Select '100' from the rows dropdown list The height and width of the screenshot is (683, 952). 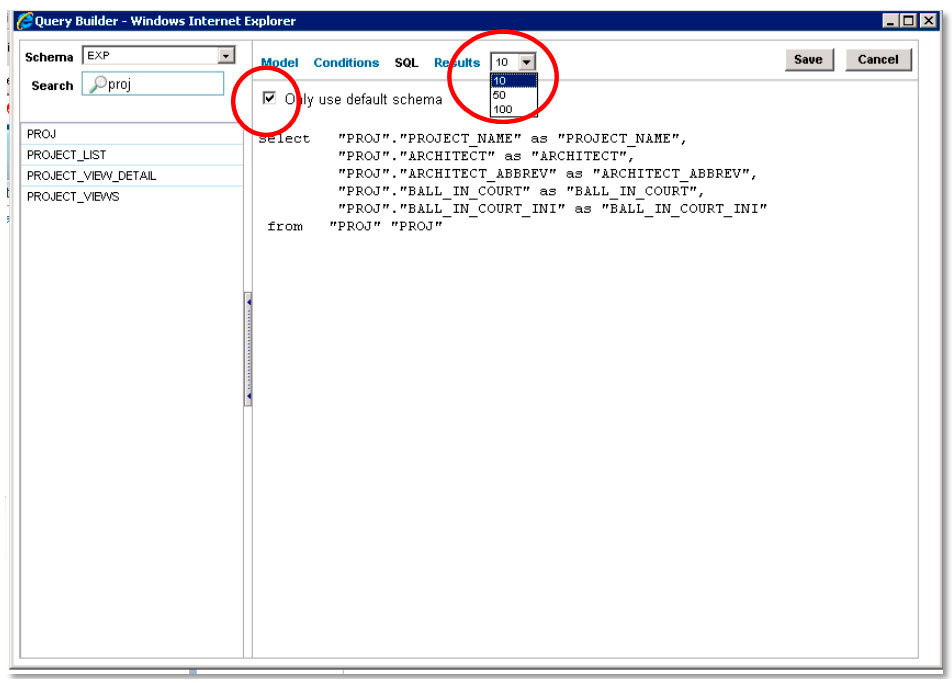click(504, 108)
